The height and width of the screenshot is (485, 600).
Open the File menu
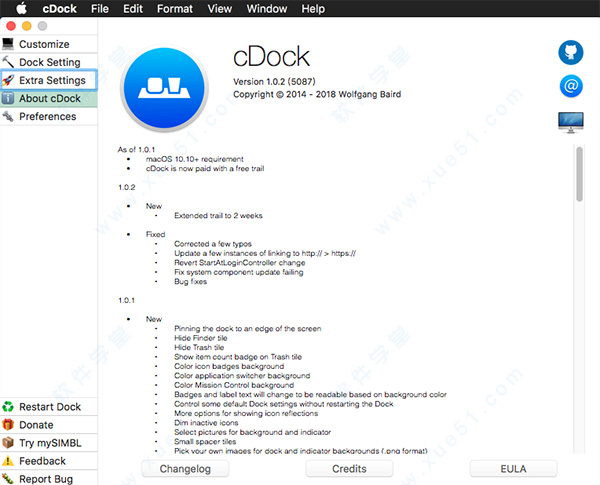[x=99, y=8]
